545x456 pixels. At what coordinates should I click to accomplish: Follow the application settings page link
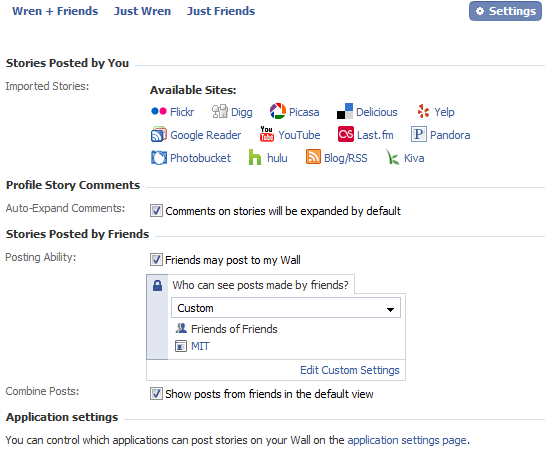[x=407, y=440]
